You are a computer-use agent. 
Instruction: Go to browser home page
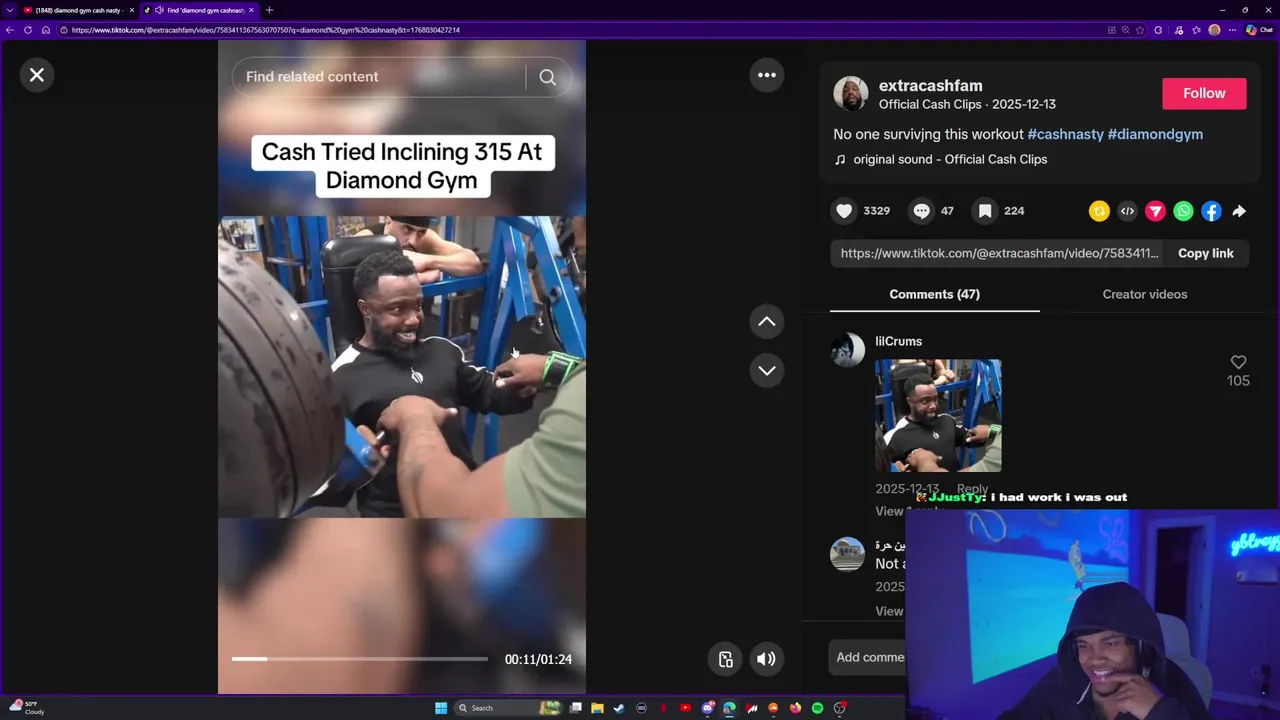point(46,30)
